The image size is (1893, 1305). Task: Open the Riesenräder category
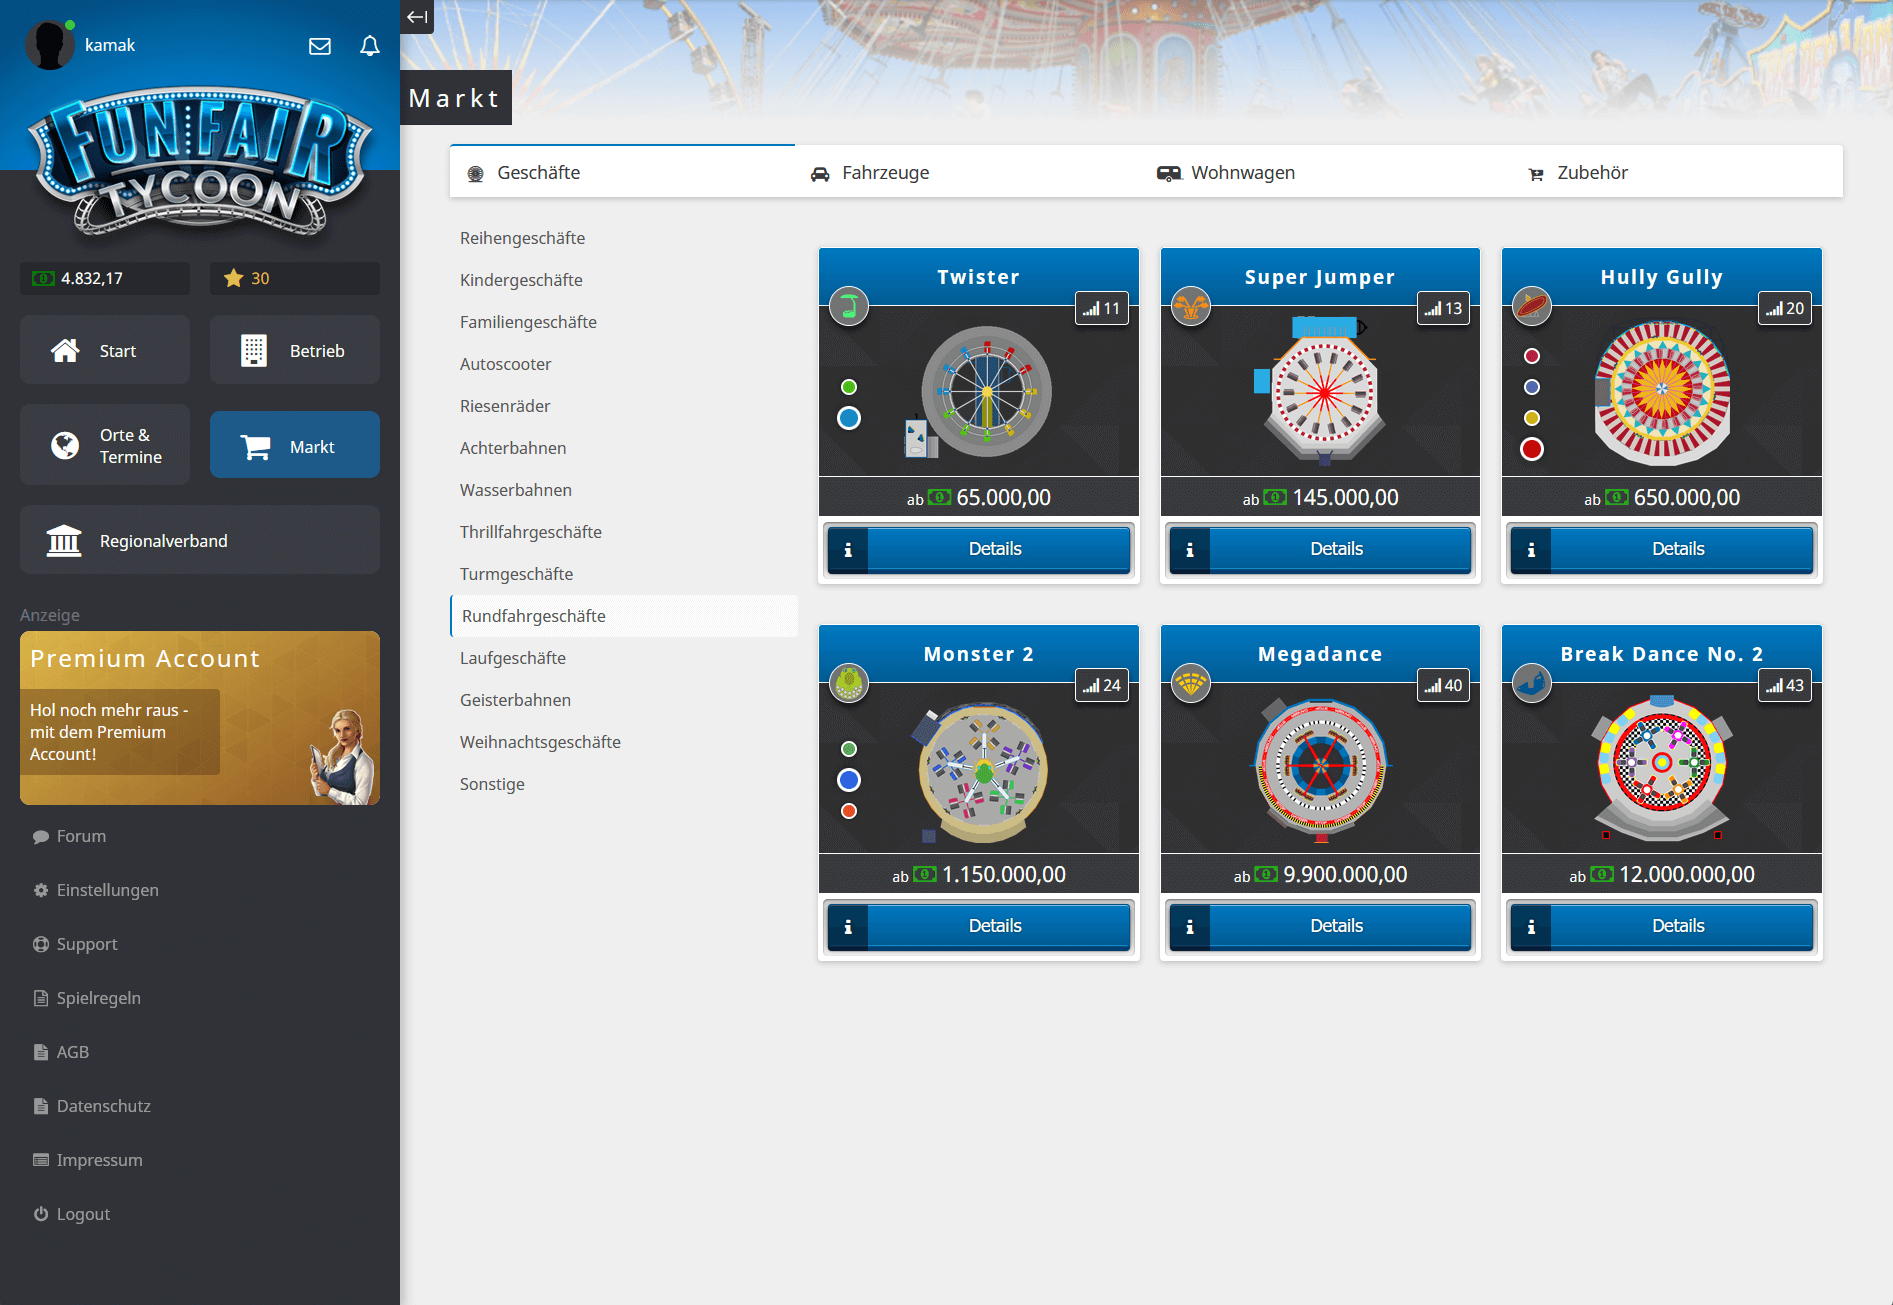(x=505, y=406)
